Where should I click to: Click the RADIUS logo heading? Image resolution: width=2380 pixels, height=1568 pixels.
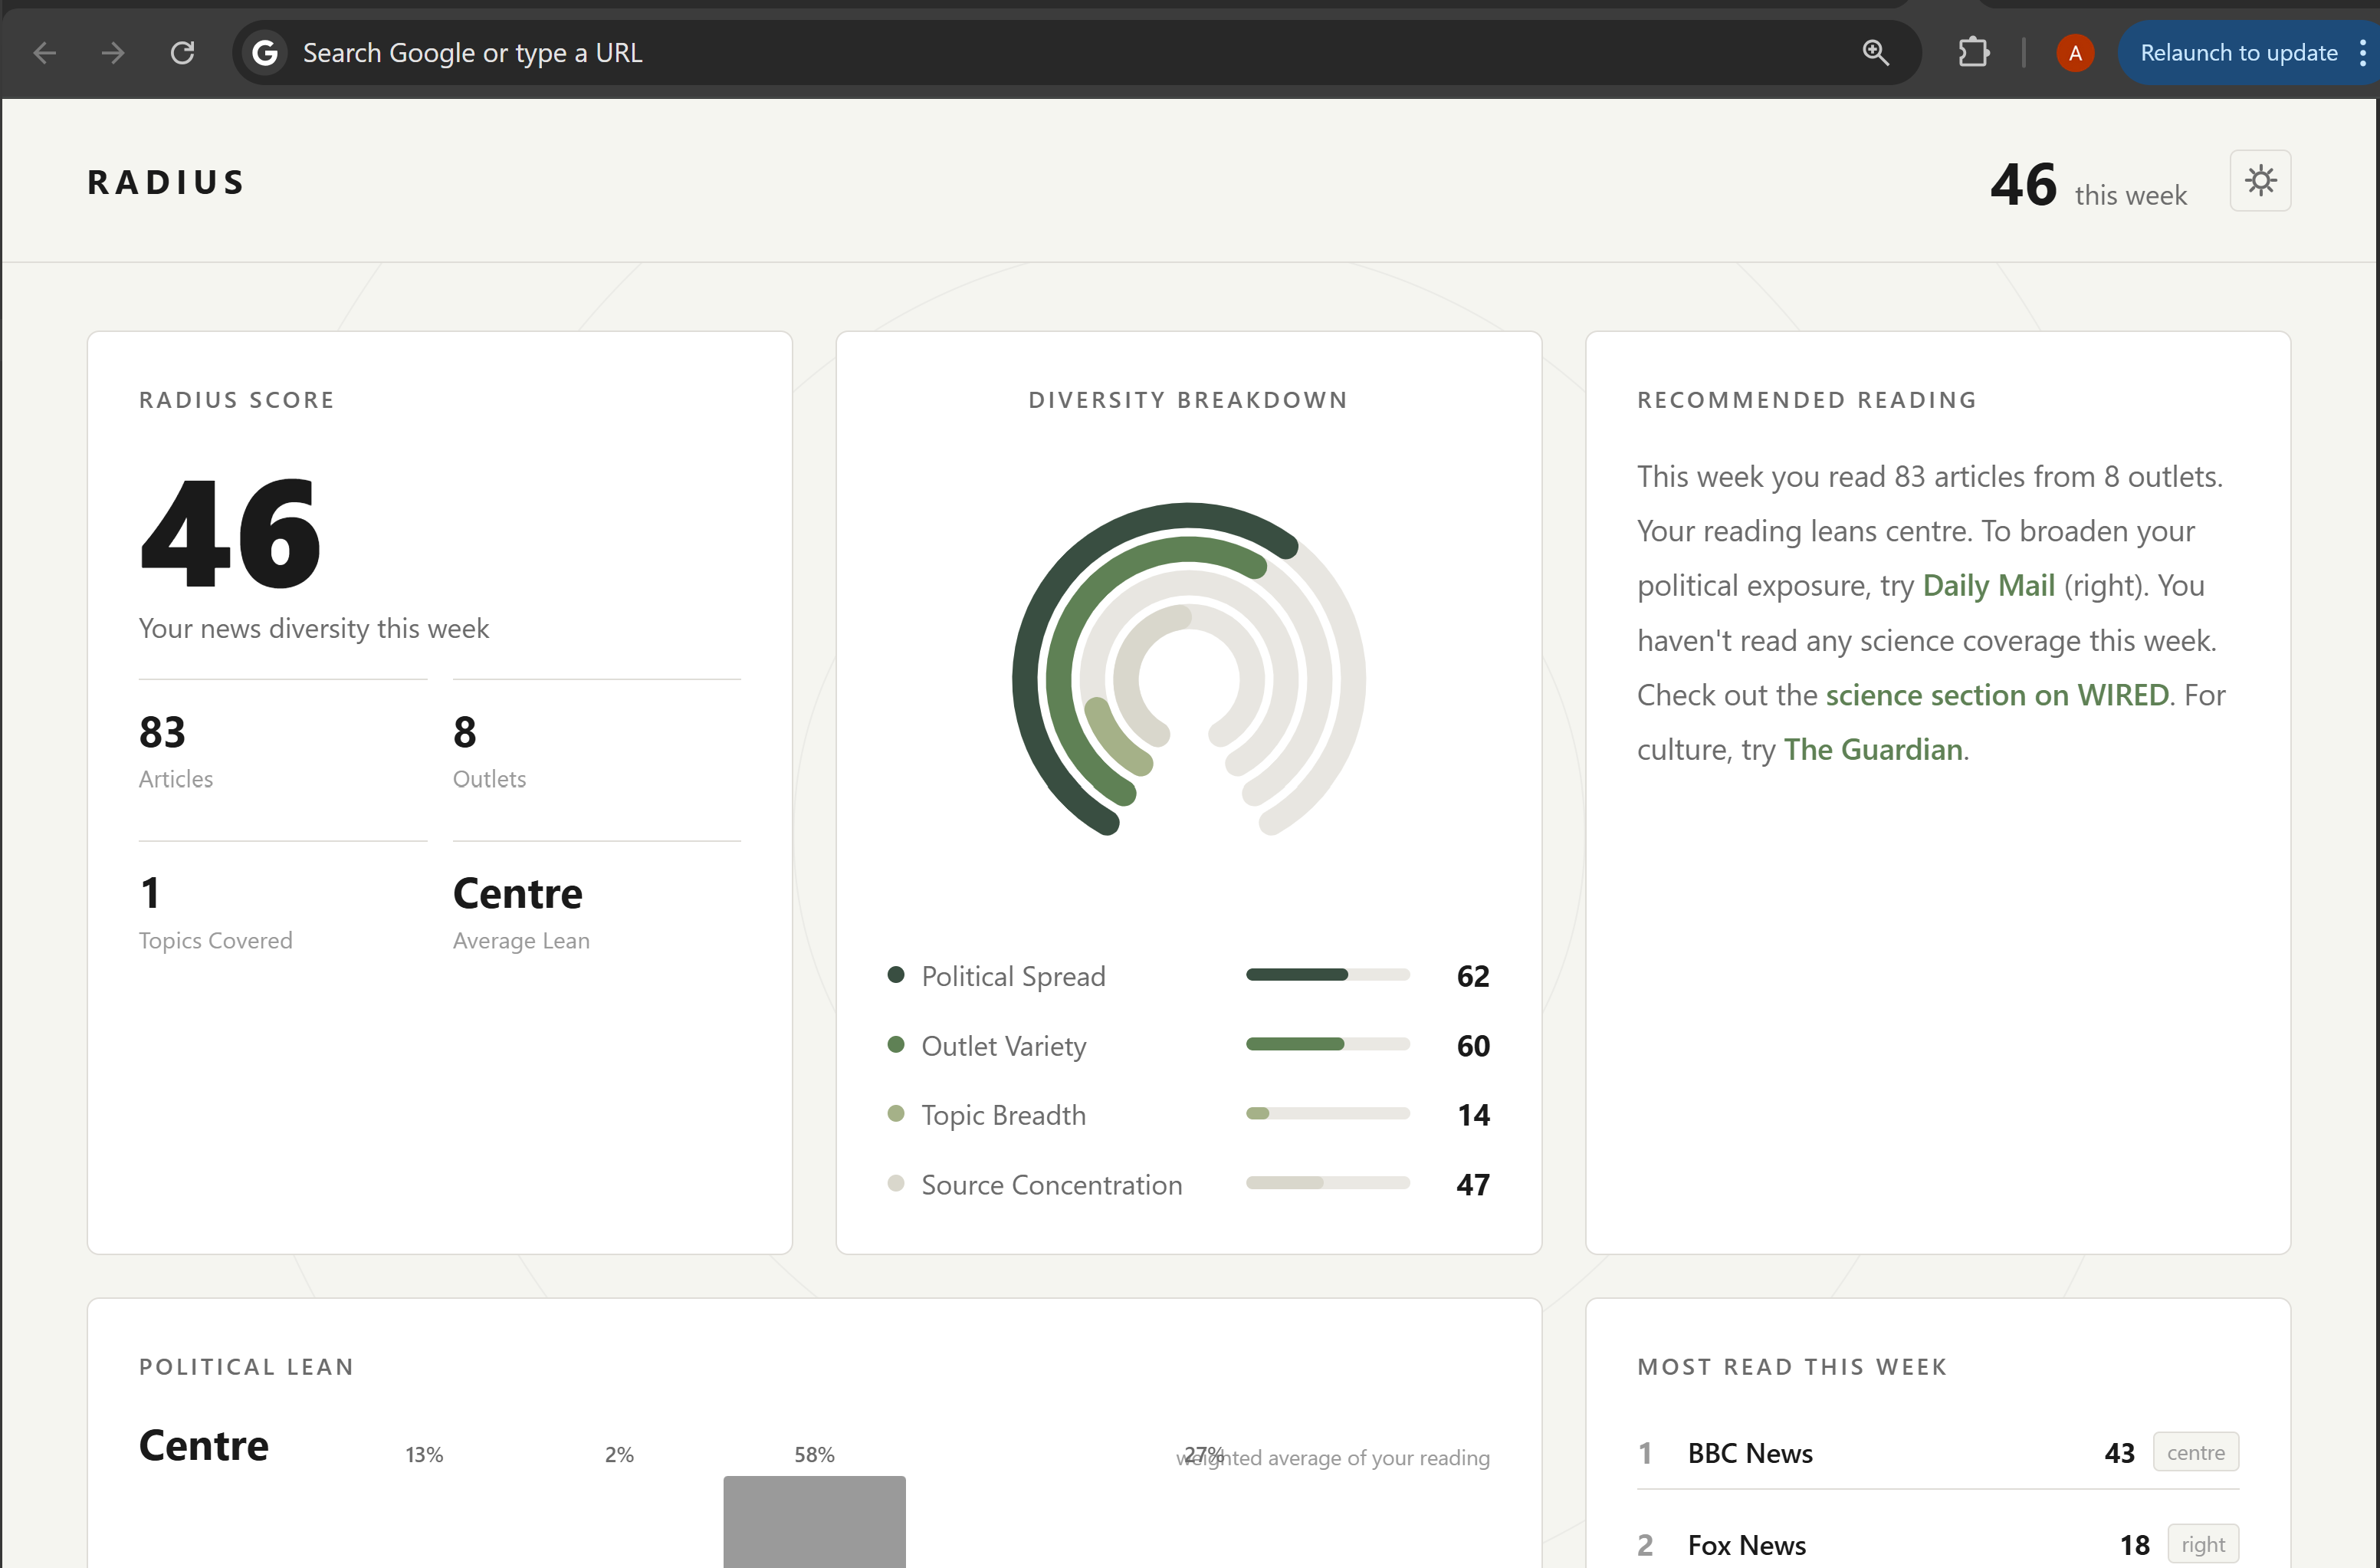point(166,182)
